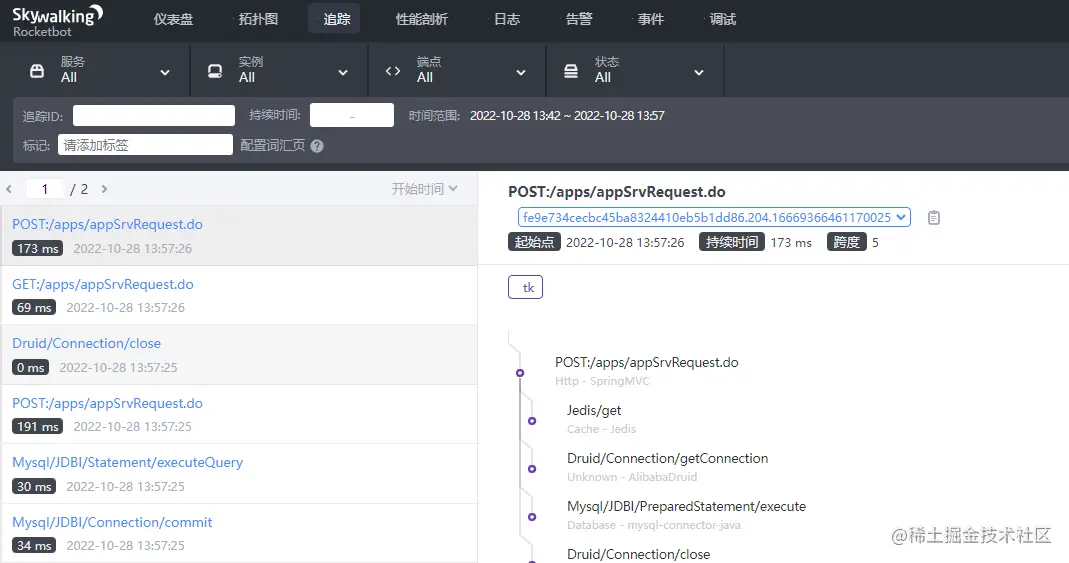This screenshot has height=563, width=1069.
Task: Open the 日志 log tab
Action: (507, 19)
